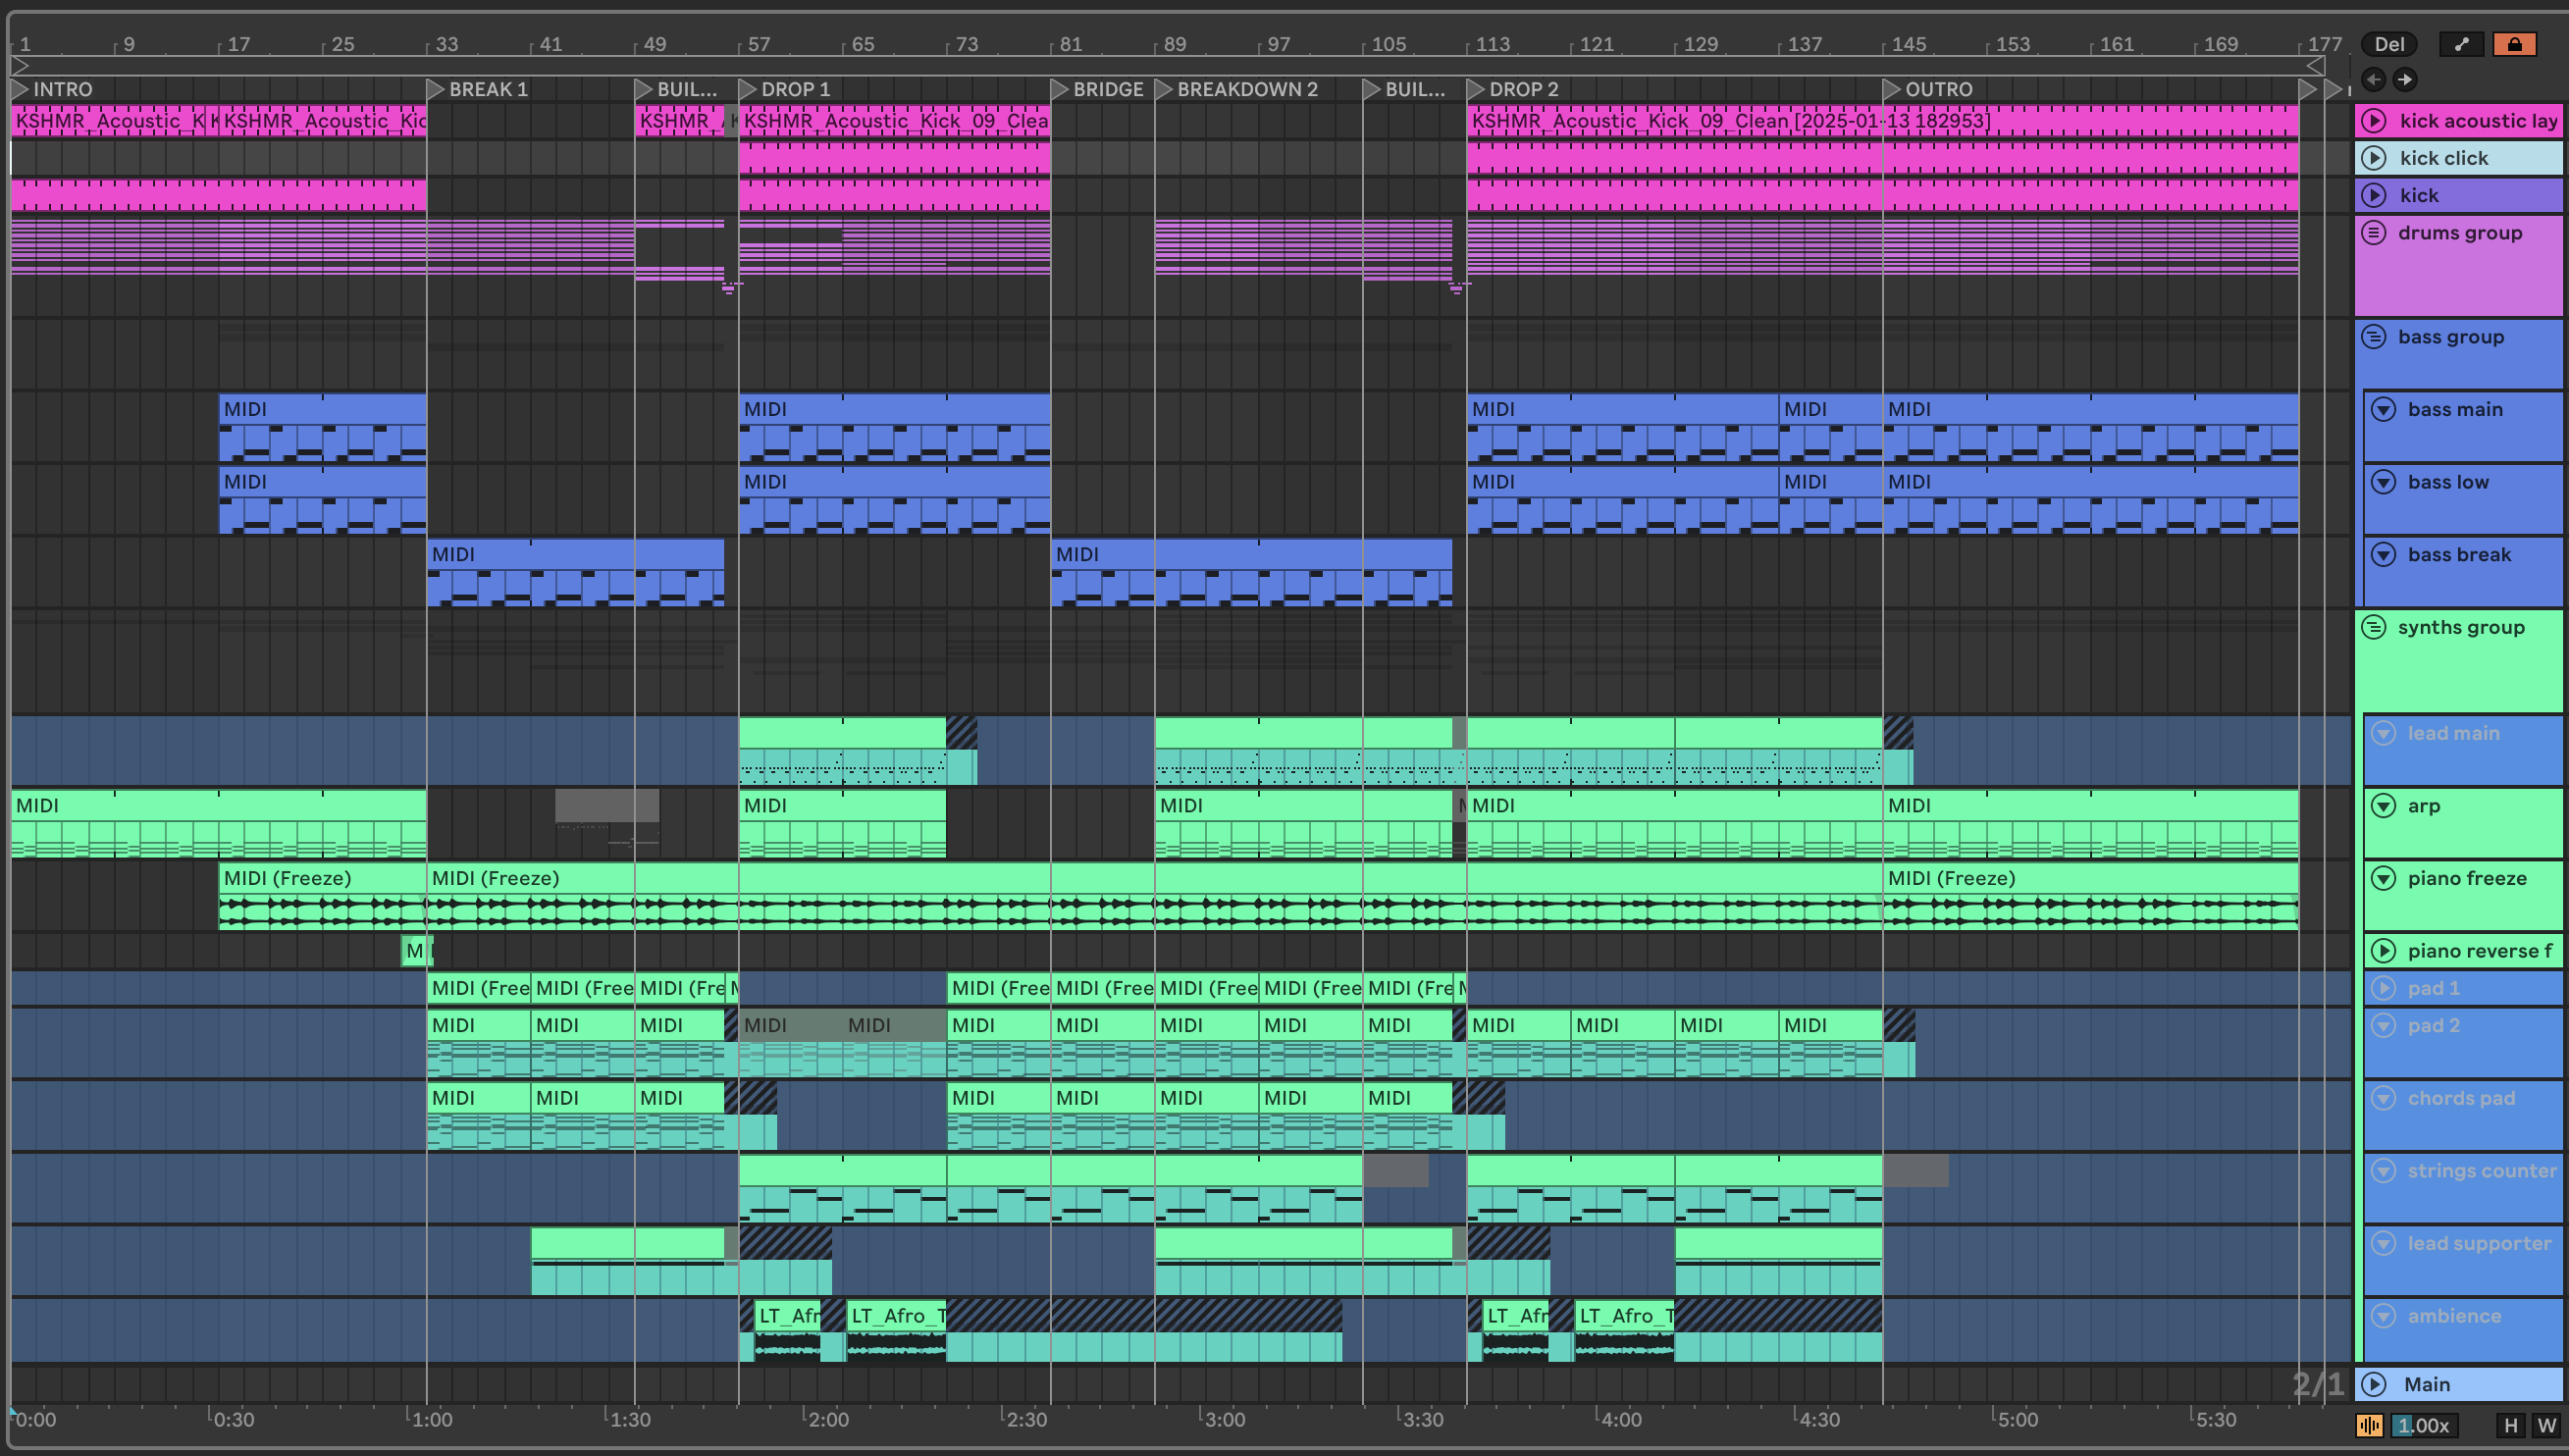Screen dimensions: 2569x1456
Task: Unfold the kick click track
Action: 2374,158
